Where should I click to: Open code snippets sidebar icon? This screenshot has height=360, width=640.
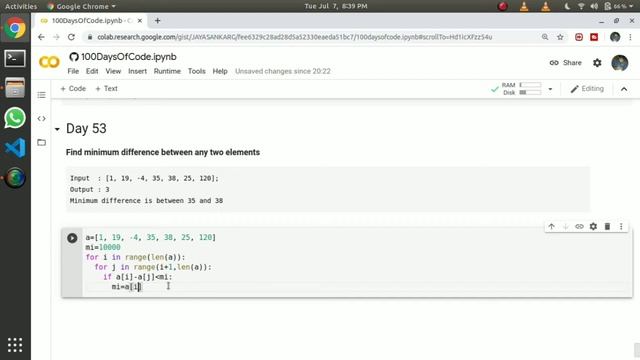click(x=42, y=119)
